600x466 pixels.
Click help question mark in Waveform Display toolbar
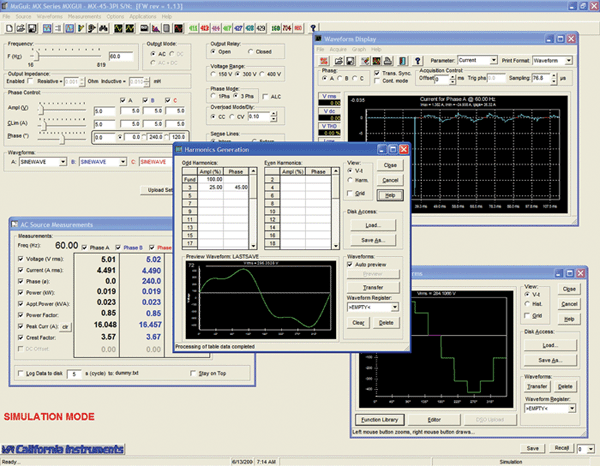[417, 61]
